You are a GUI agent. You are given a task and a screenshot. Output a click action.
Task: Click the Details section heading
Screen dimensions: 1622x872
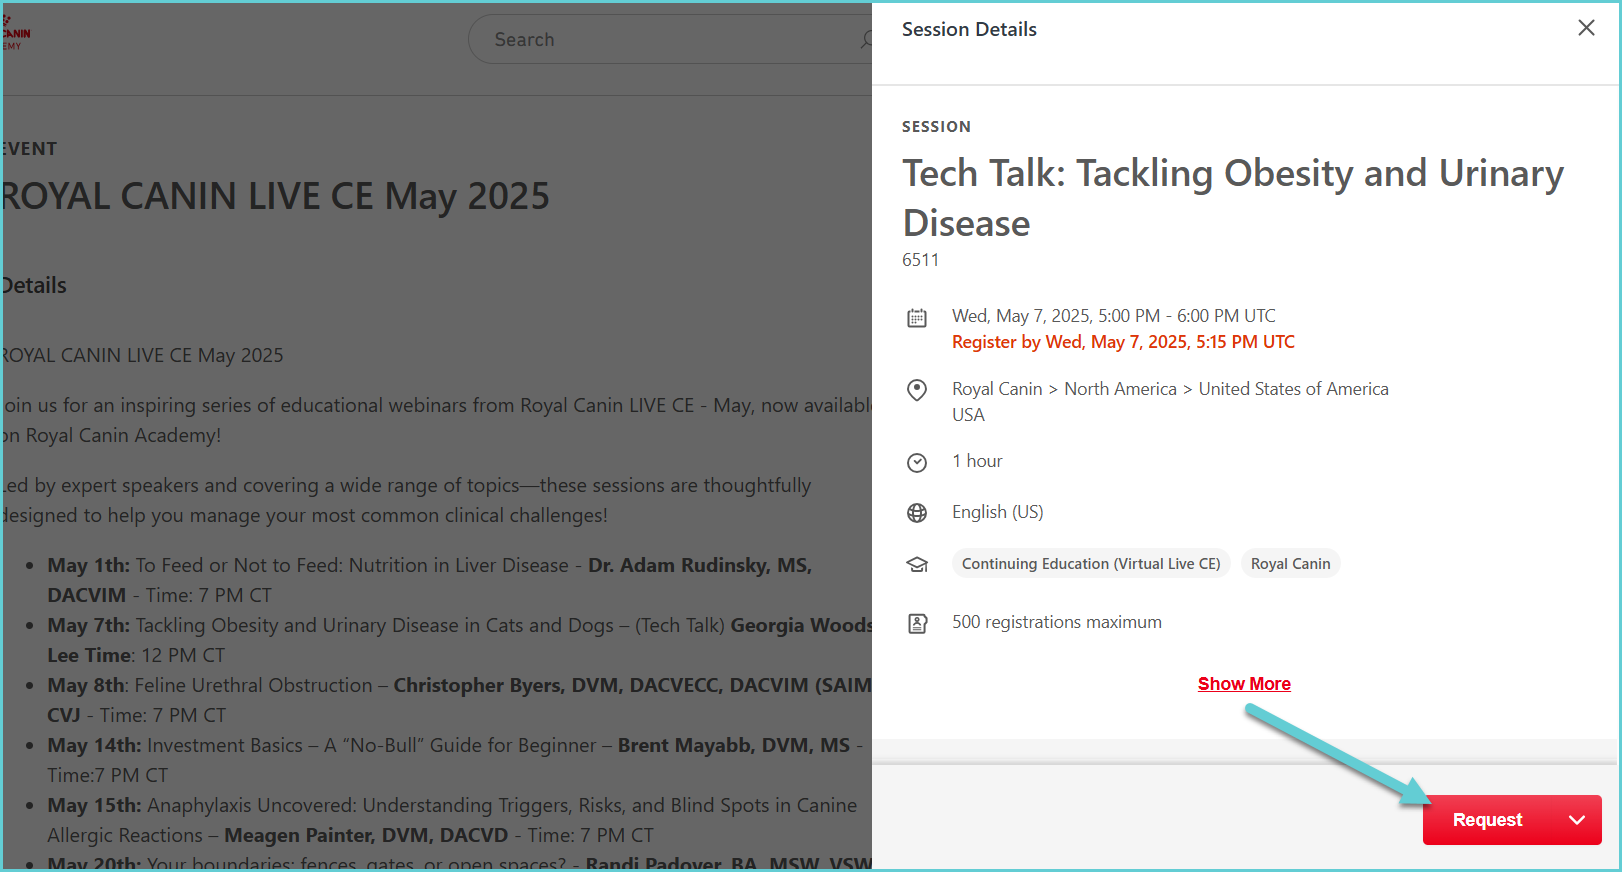(34, 286)
